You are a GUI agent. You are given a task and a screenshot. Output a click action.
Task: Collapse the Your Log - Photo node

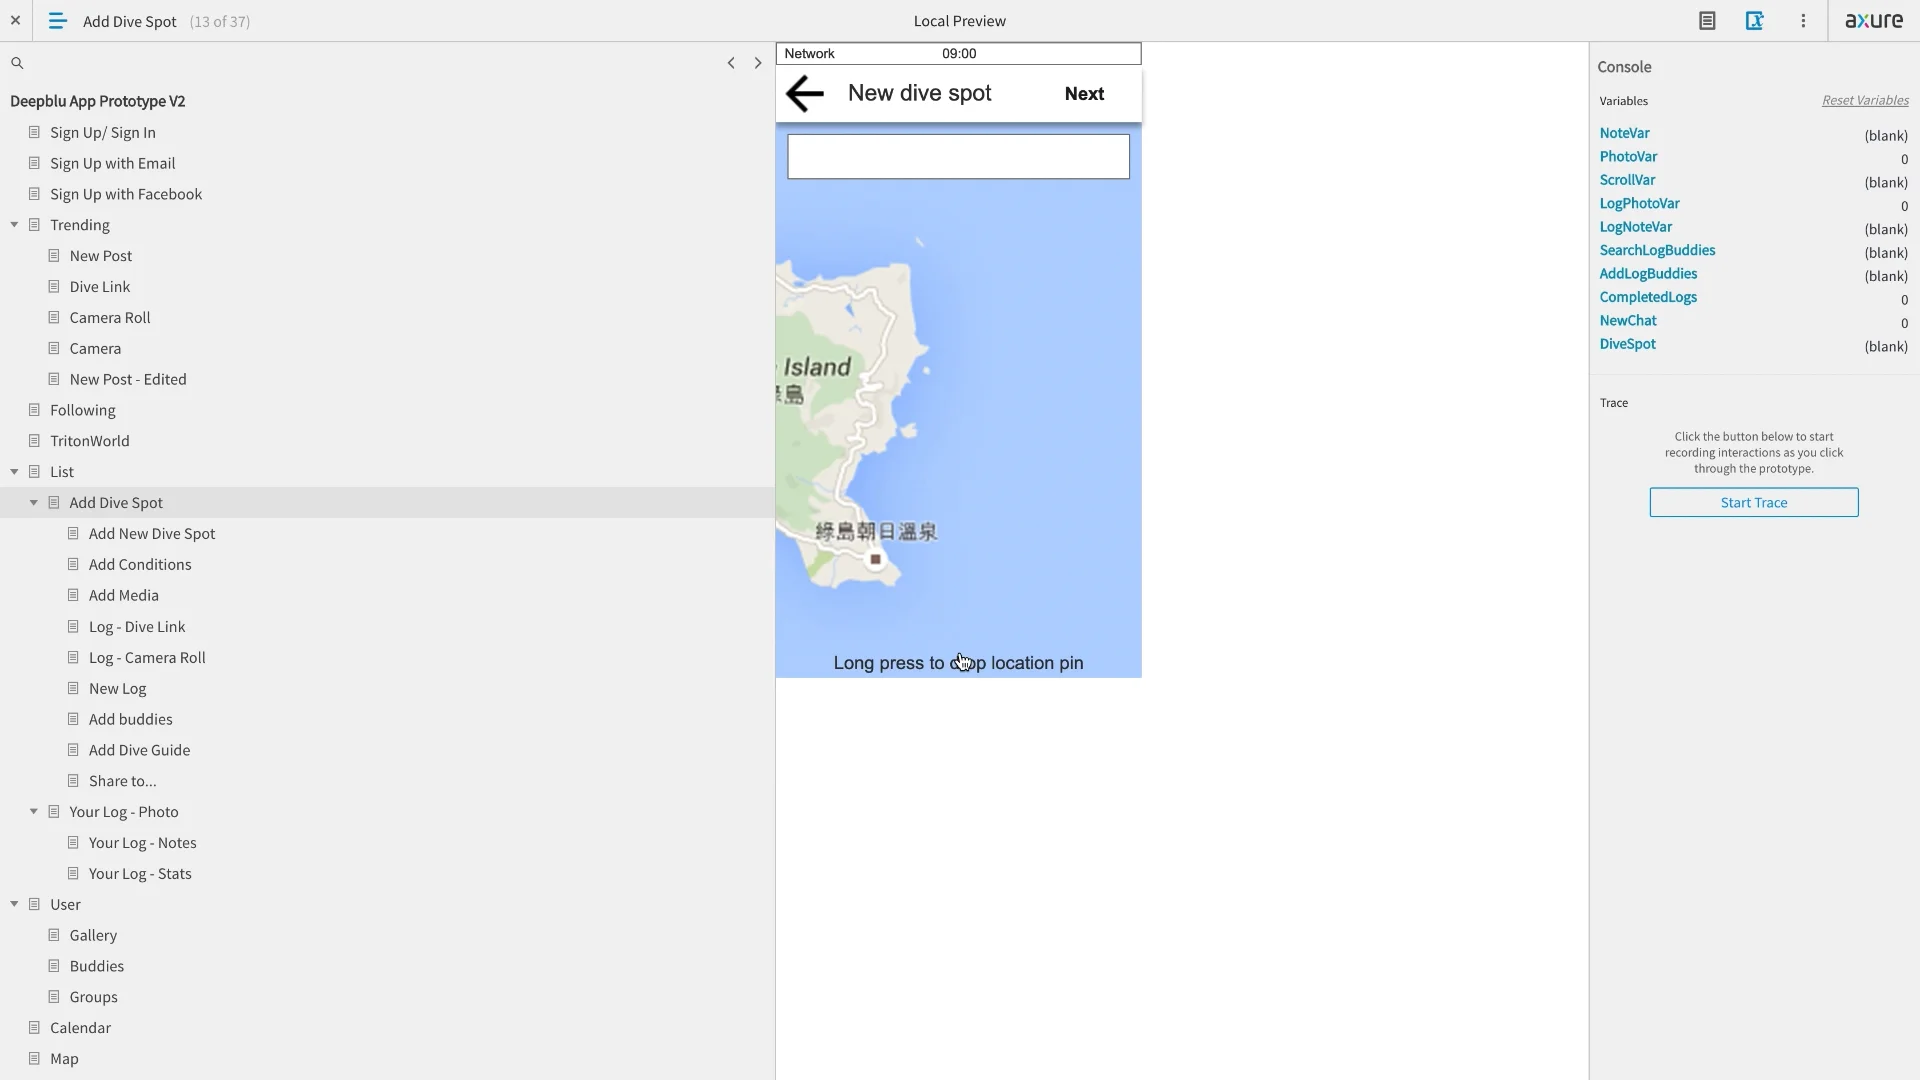click(34, 812)
